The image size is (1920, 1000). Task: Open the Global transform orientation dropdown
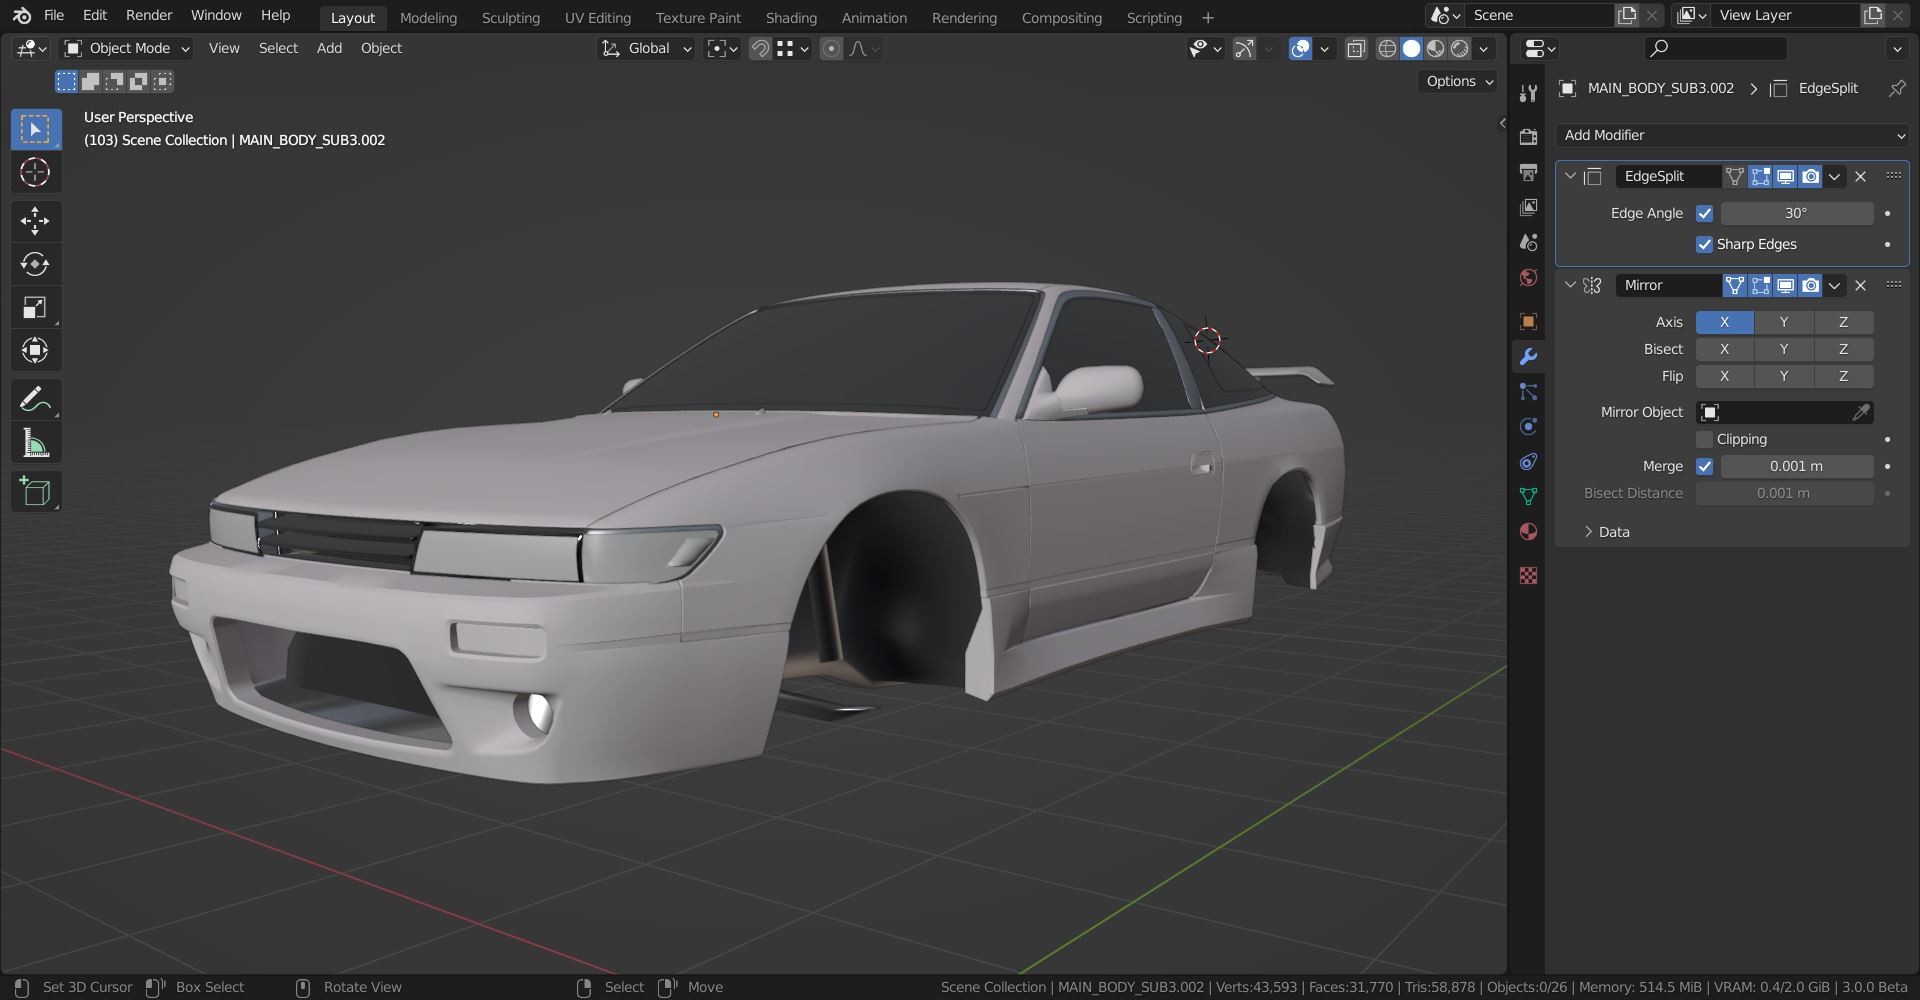click(647, 48)
